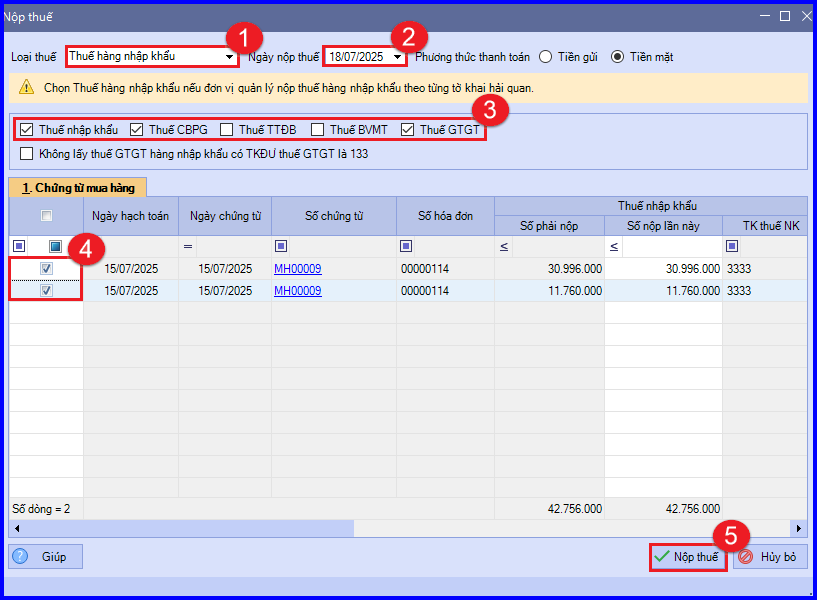Click the Số nộp lần này cell 30.996.000

[x=663, y=269]
